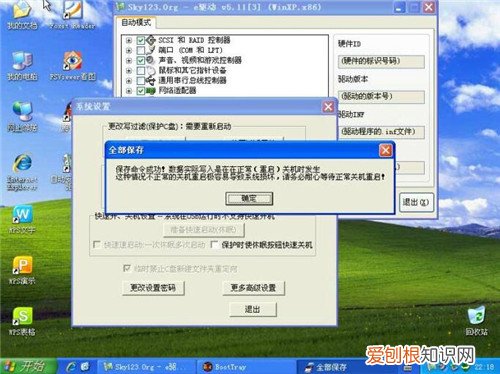Click the 更改设置密码 button
This screenshot has width=500, height=374.
coord(153,288)
